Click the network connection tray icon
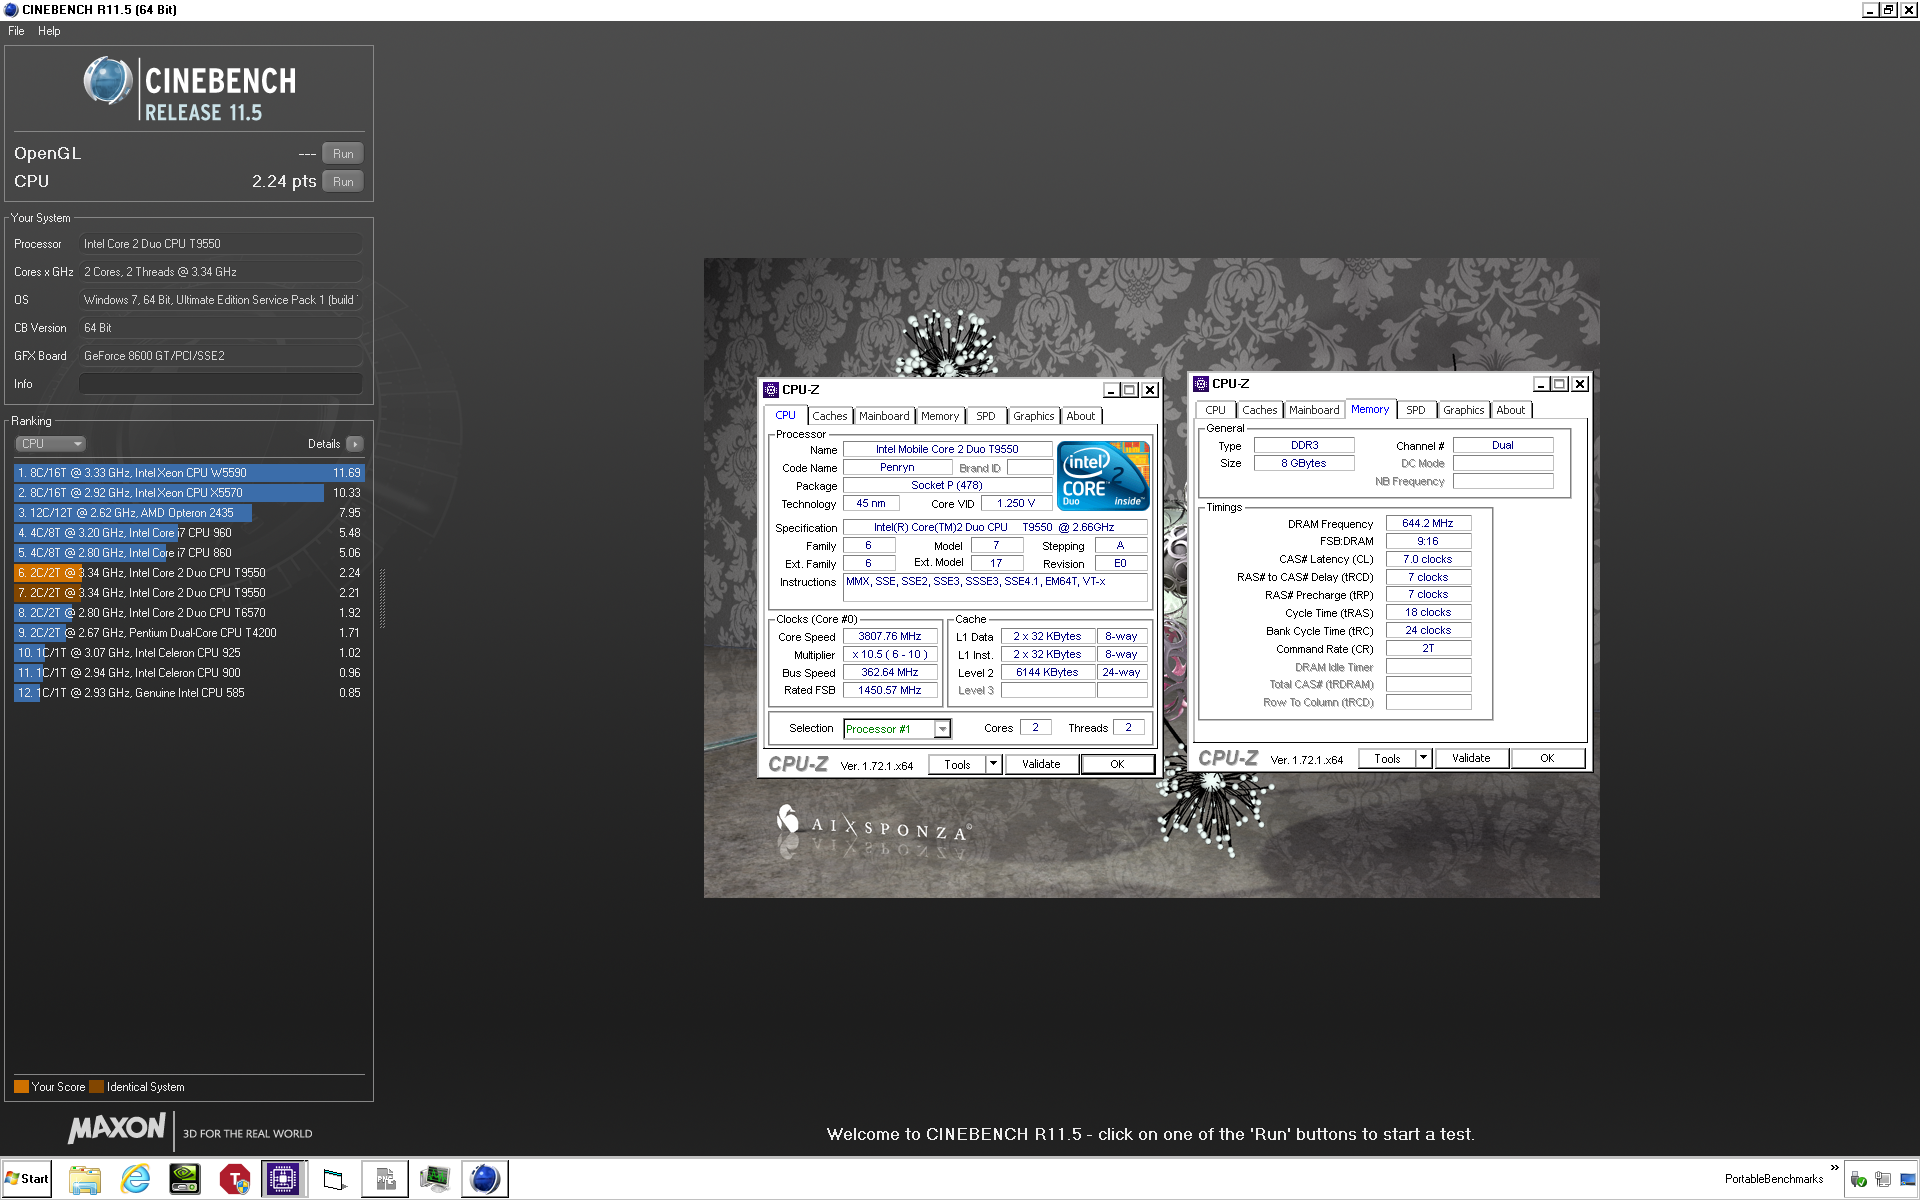This screenshot has width=1920, height=1200. pos(1883,1179)
